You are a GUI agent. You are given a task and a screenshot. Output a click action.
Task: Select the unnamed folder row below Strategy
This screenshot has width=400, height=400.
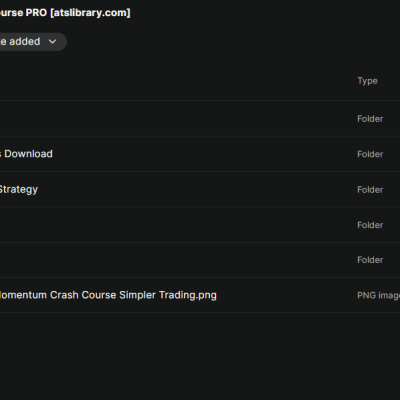(x=200, y=225)
